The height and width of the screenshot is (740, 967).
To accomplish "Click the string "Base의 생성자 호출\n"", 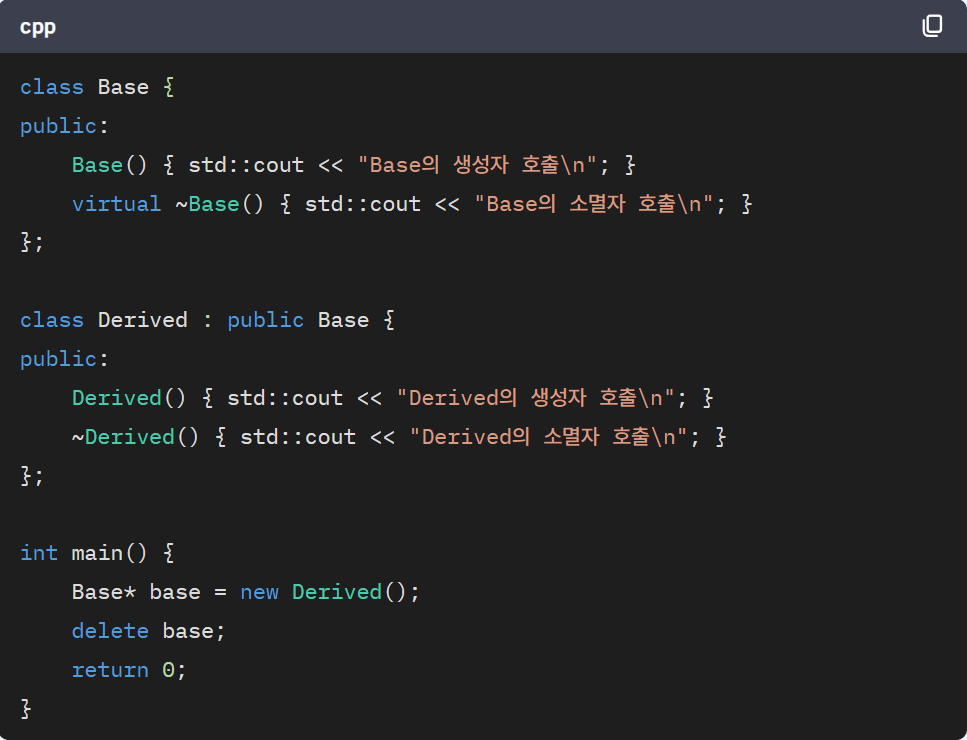I will (477, 165).
